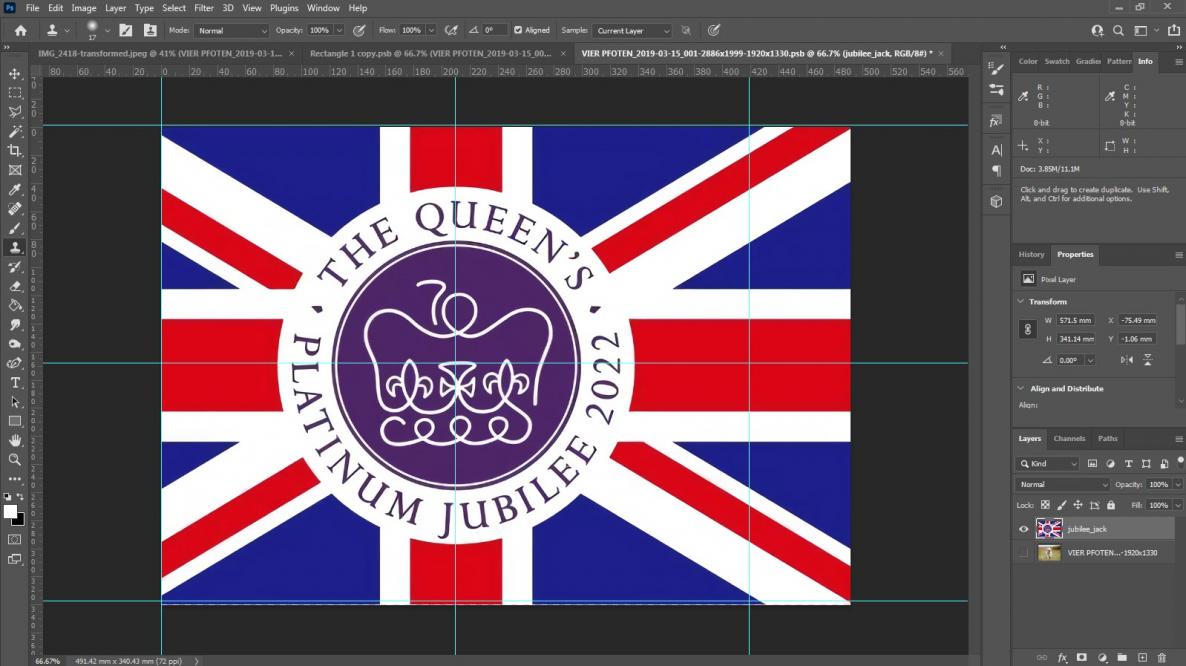1186x666 pixels.
Task: Open the brush preset picker arrow
Action: pyautogui.click(x=107, y=31)
